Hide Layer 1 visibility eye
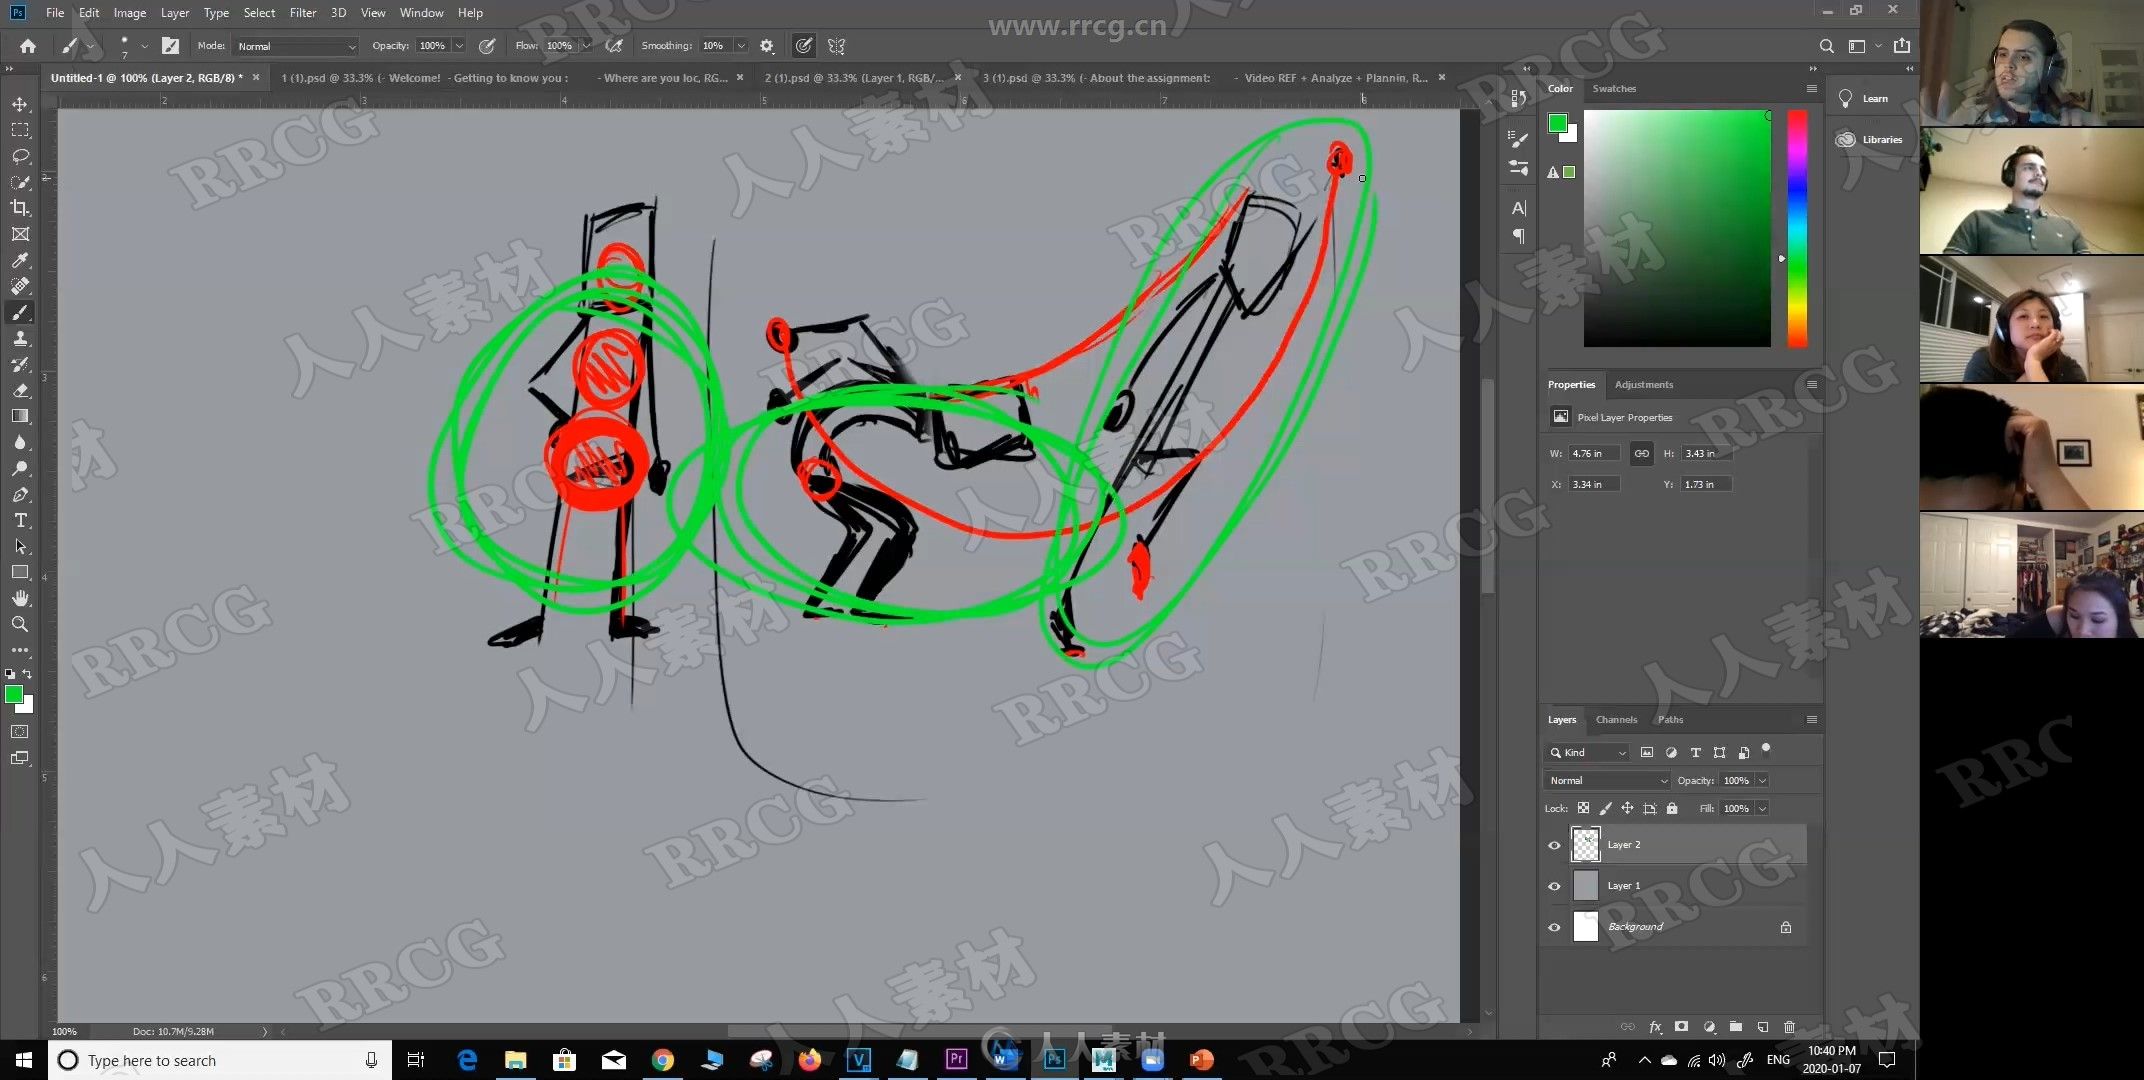 tap(1554, 886)
